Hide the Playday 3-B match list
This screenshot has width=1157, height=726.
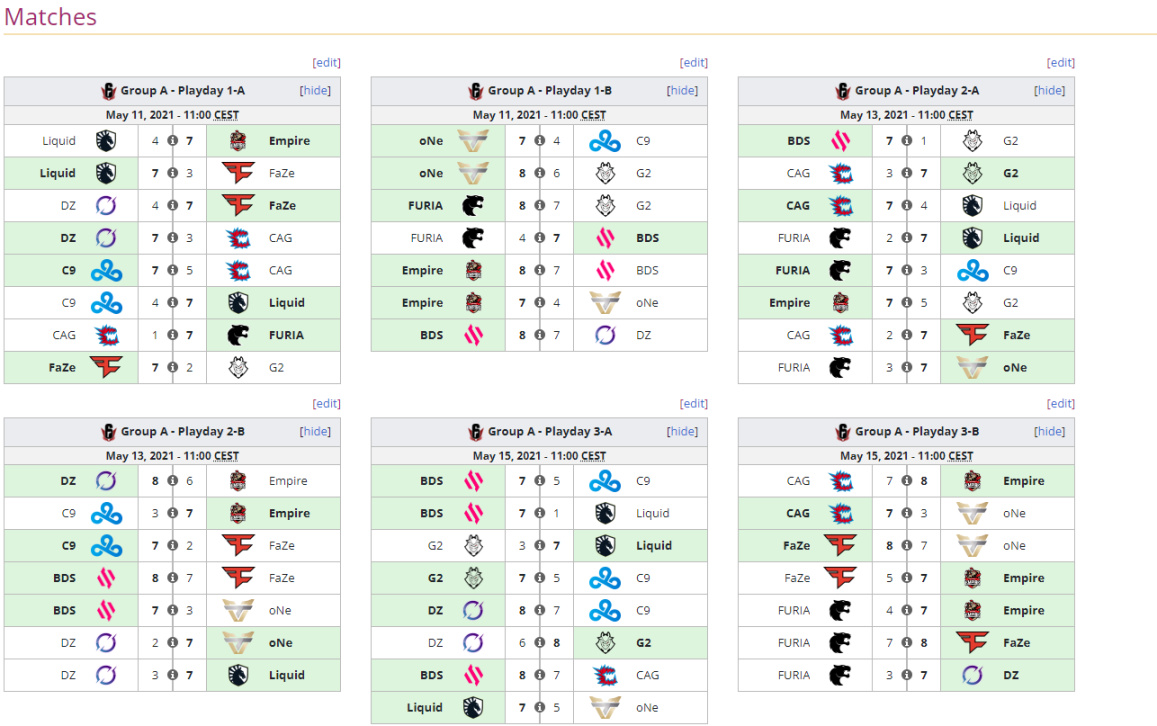pyautogui.click(x=1050, y=432)
